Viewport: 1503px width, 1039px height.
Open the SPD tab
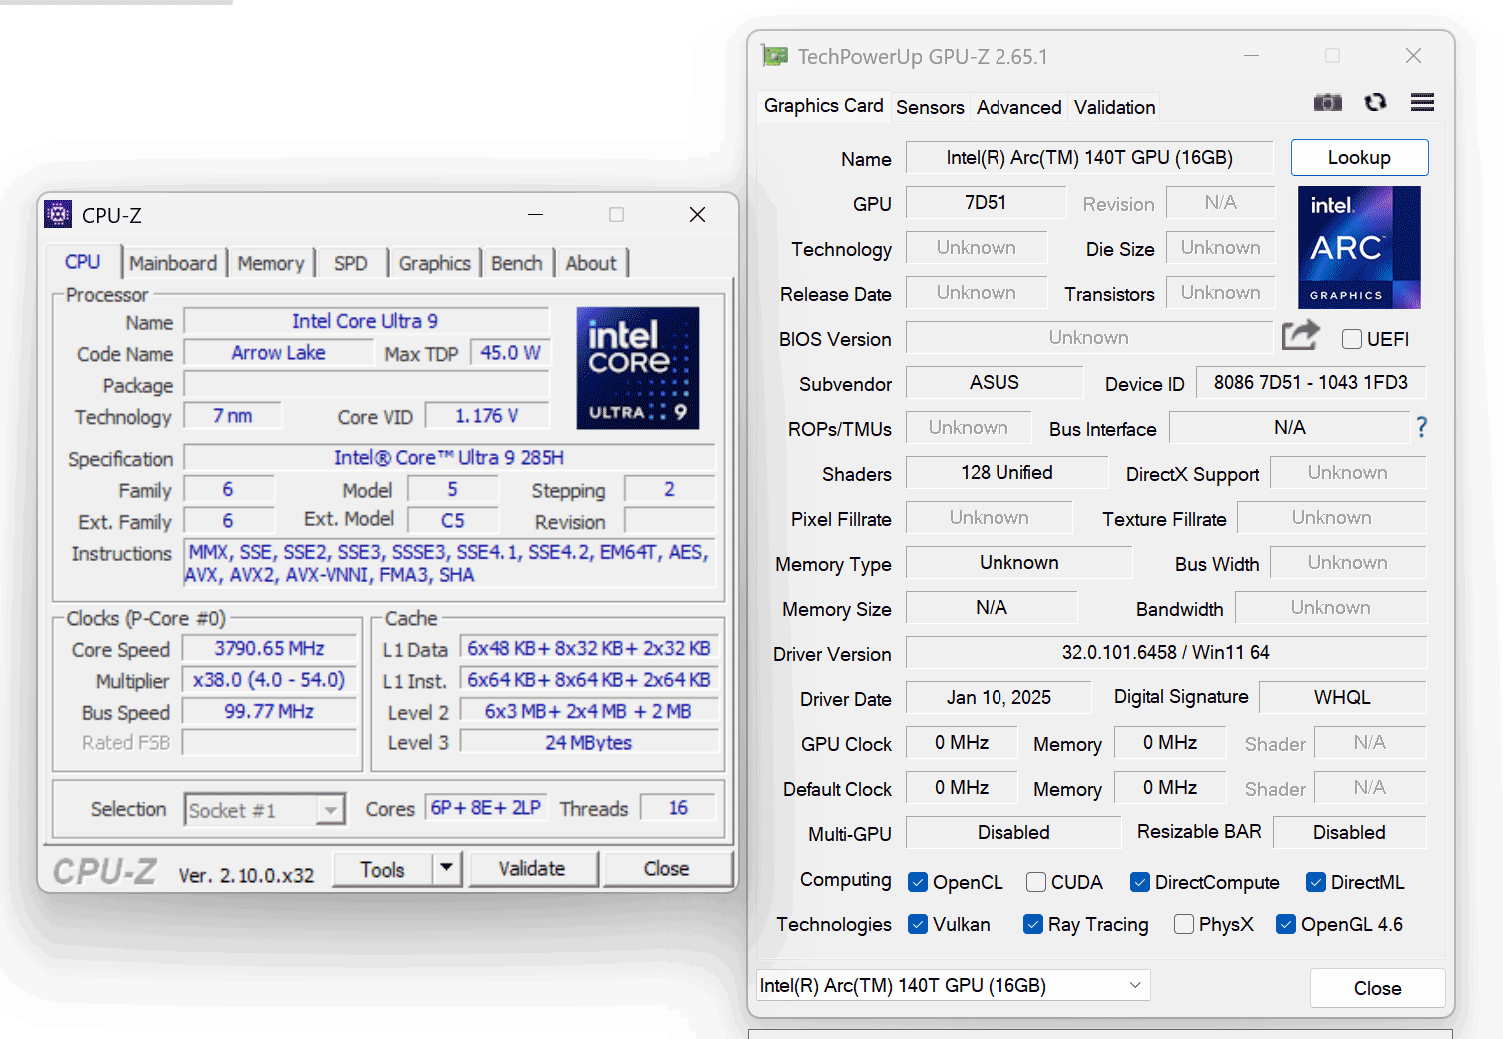(x=351, y=263)
